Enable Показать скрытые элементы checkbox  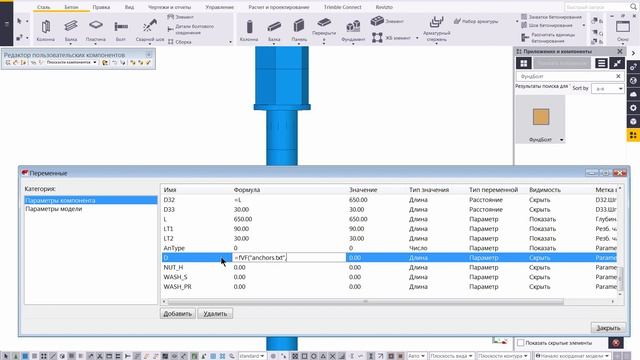point(520,343)
